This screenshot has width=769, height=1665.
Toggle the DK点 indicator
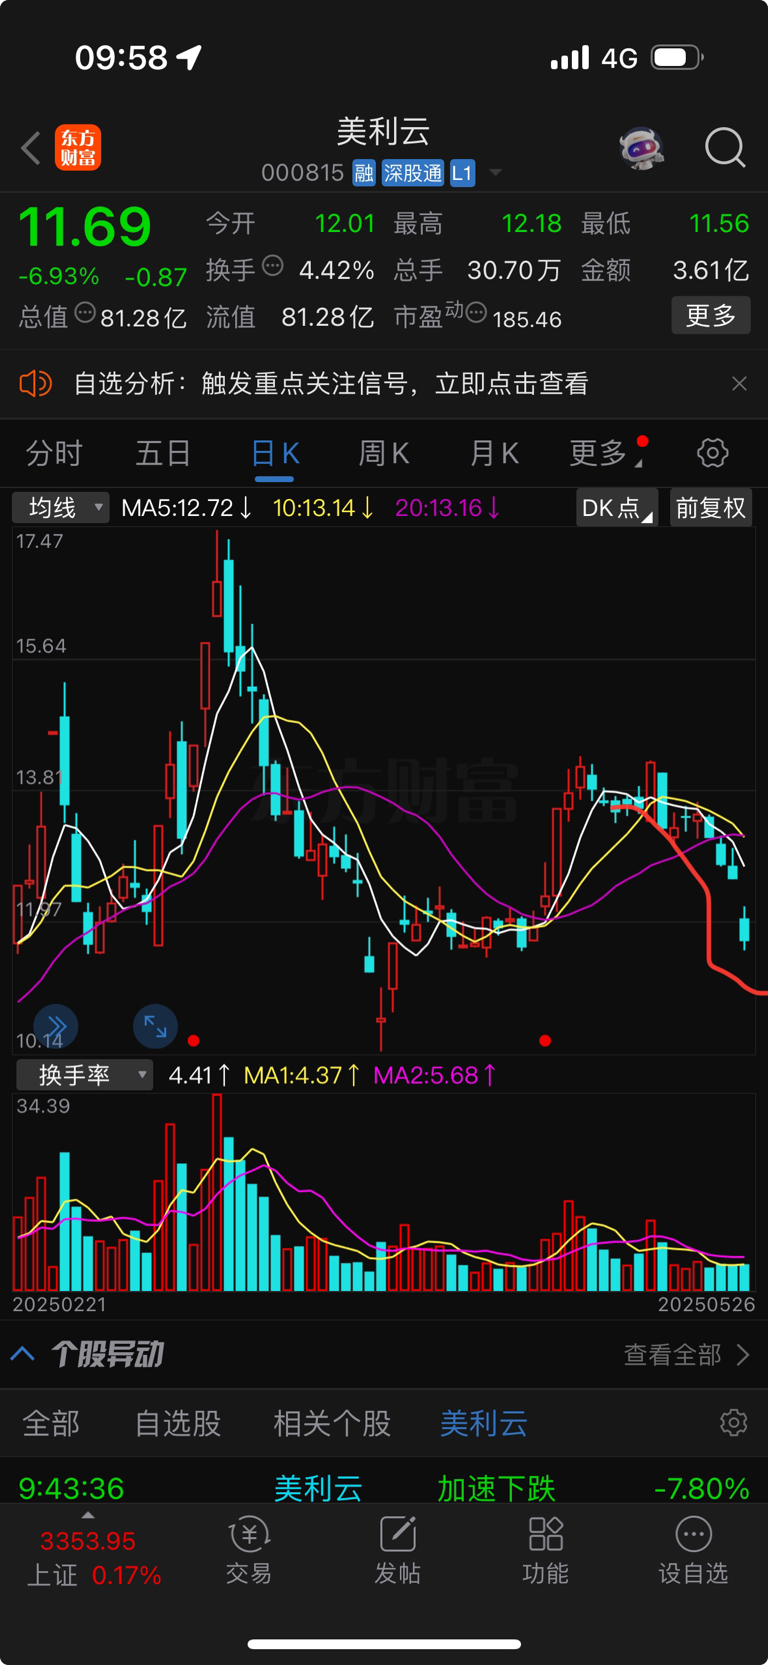click(x=617, y=508)
